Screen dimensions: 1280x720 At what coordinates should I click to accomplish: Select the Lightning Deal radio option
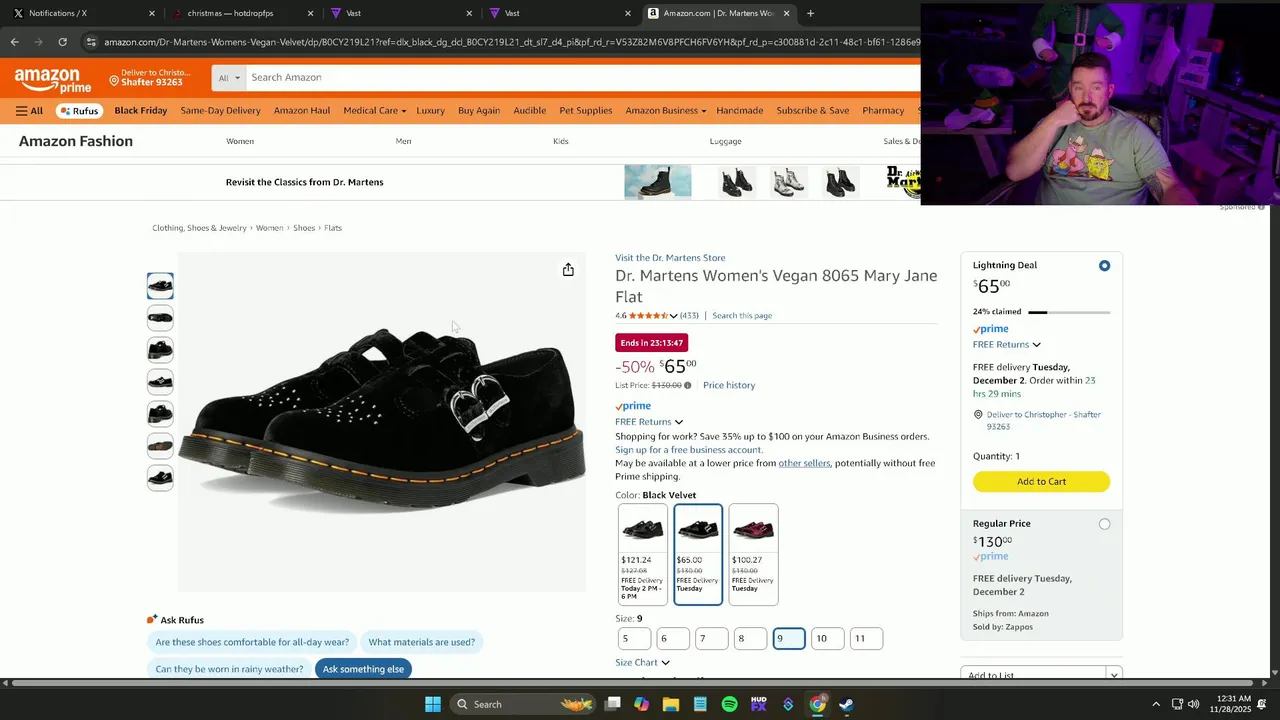click(1104, 266)
